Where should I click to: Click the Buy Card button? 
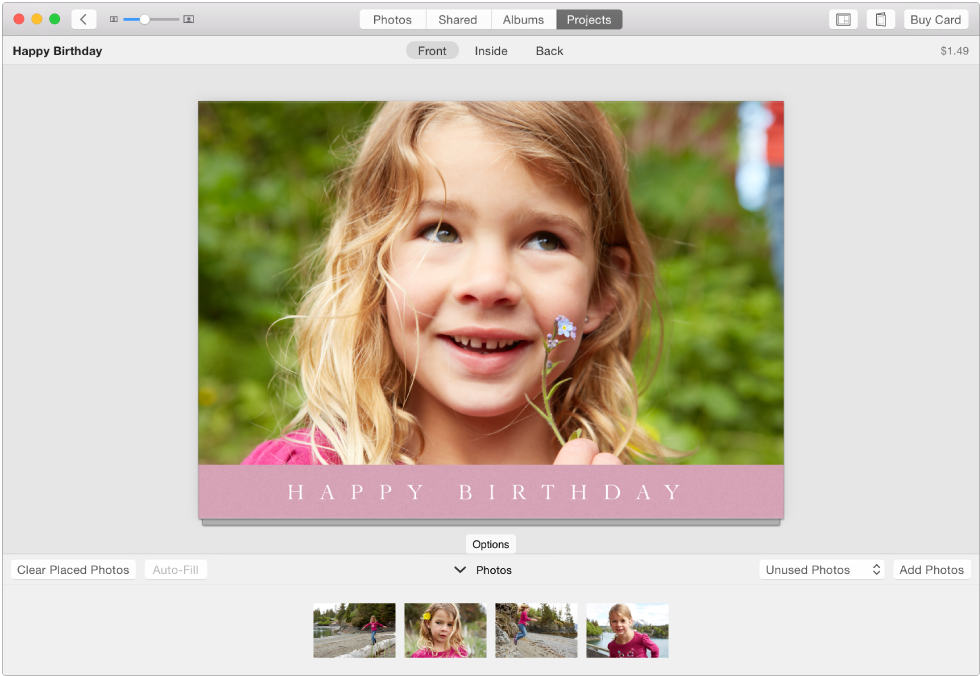(x=935, y=19)
